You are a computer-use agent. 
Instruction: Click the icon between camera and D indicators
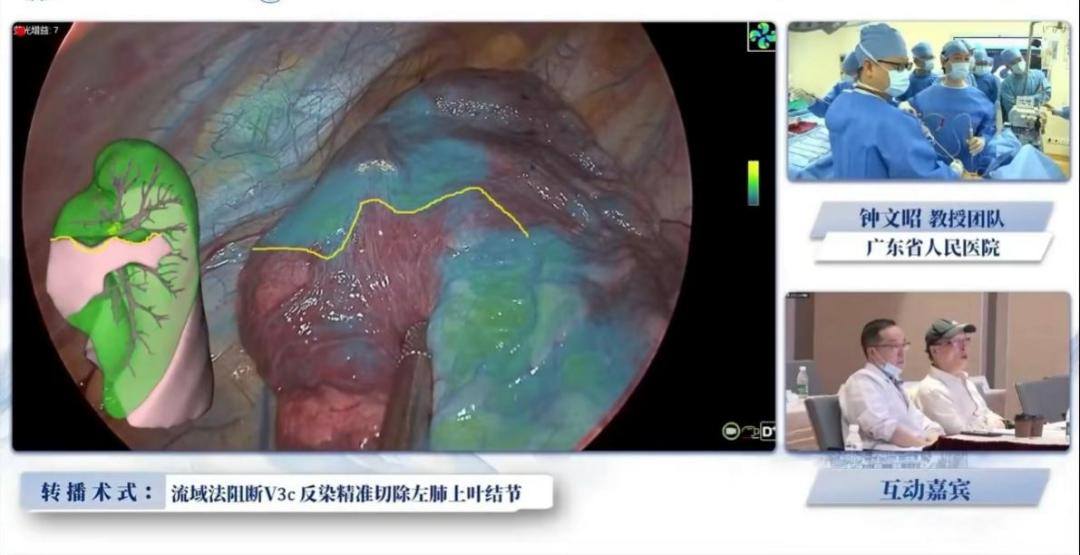pyautogui.click(x=750, y=432)
